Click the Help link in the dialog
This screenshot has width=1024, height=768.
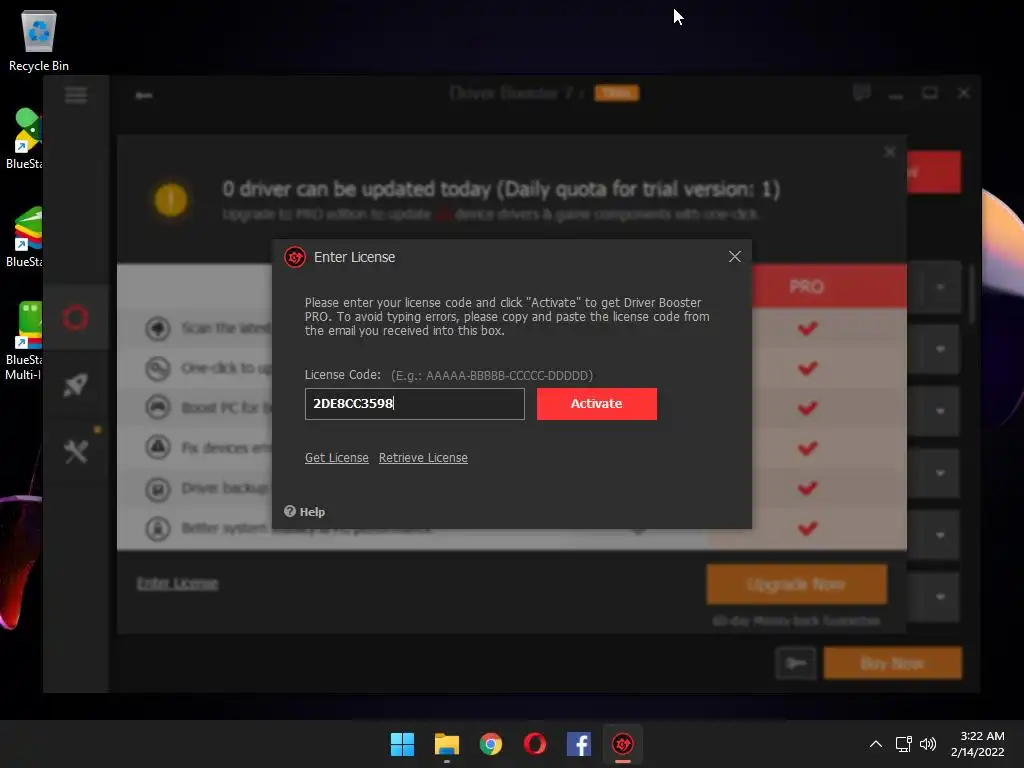(304, 511)
